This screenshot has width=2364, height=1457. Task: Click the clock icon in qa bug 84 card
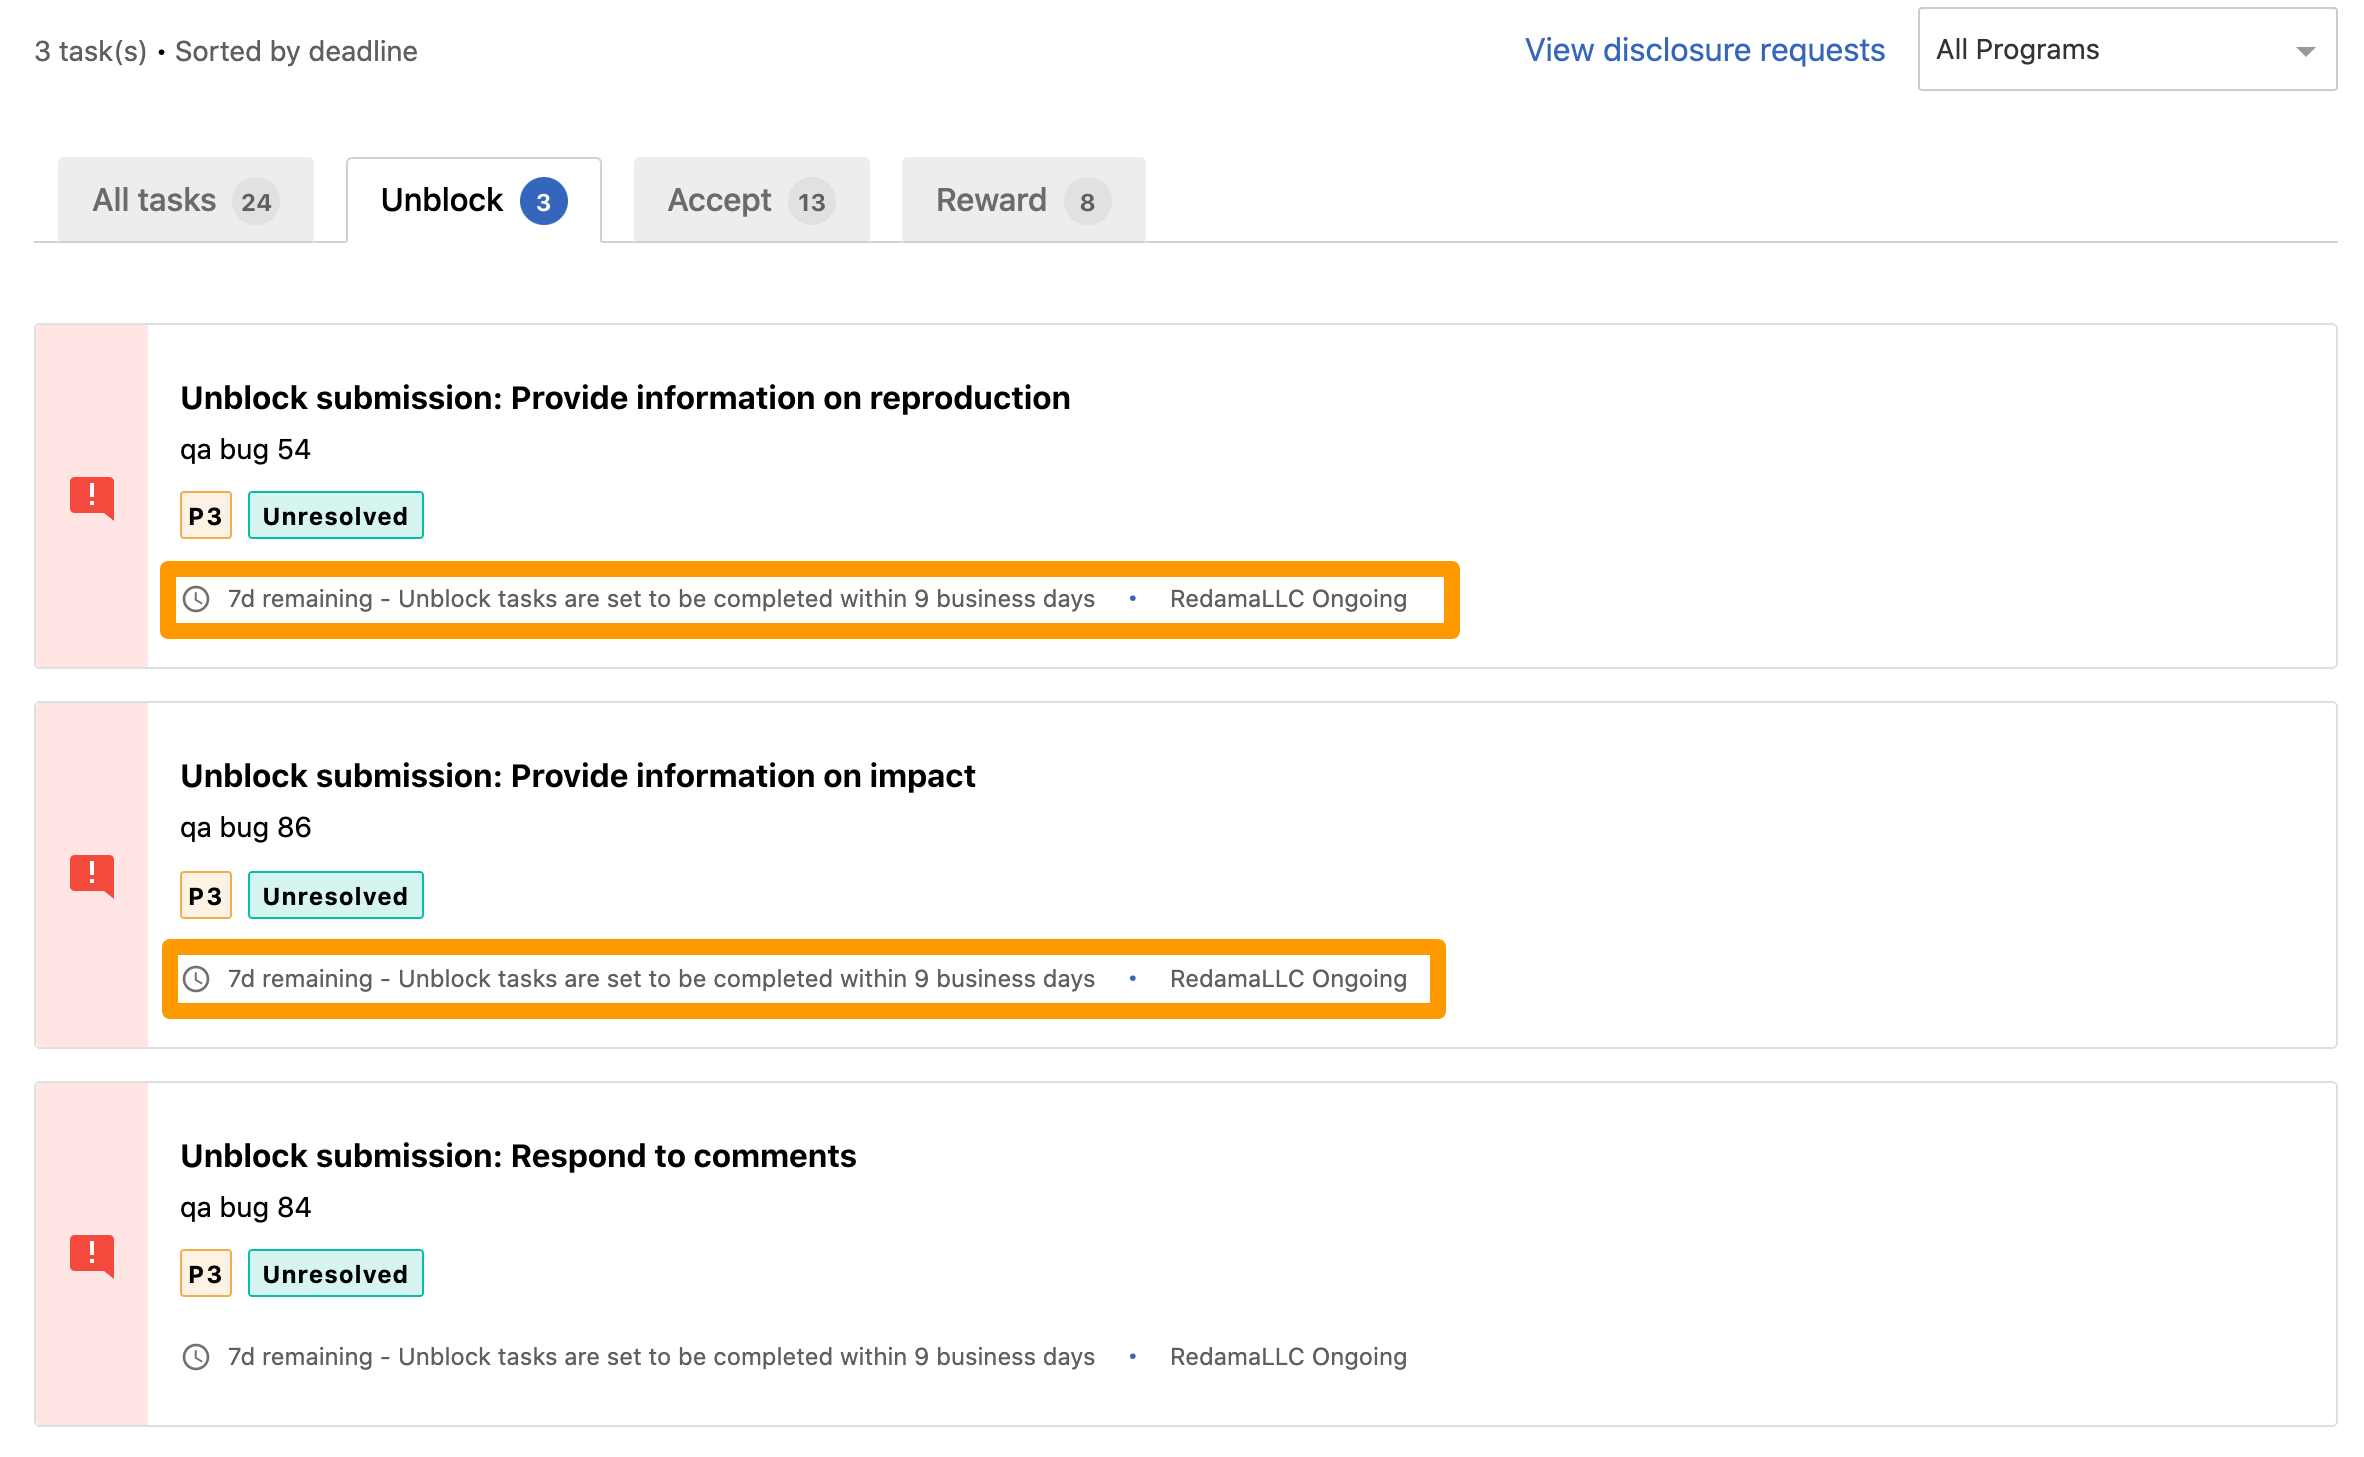click(196, 1357)
